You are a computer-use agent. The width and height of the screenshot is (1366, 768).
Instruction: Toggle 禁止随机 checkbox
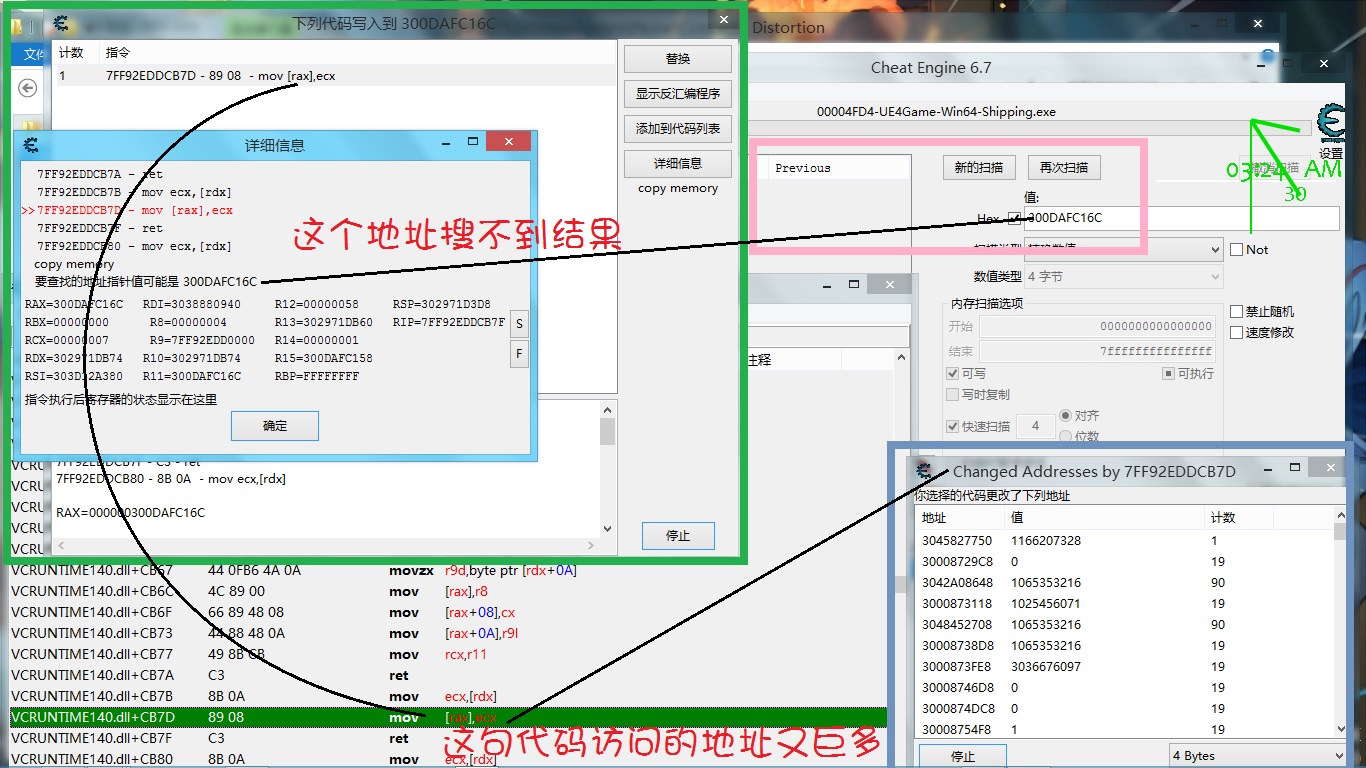[x=1237, y=312]
